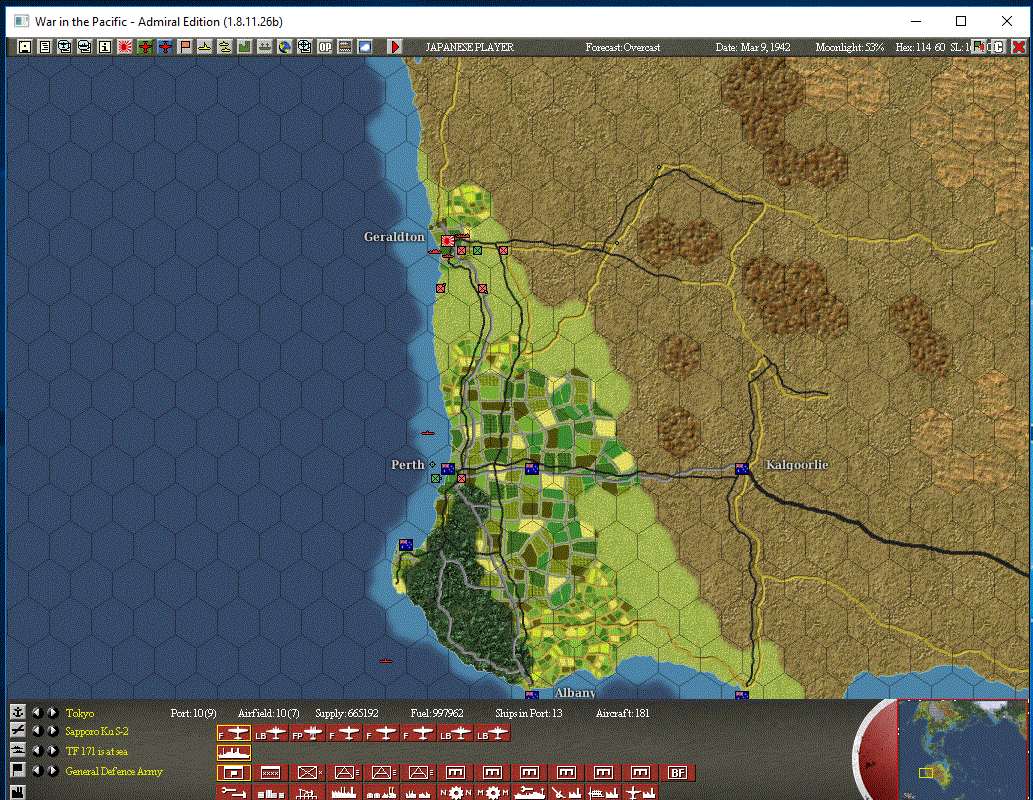Click the green flag icon in top-right toolbar

[x=980, y=46]
